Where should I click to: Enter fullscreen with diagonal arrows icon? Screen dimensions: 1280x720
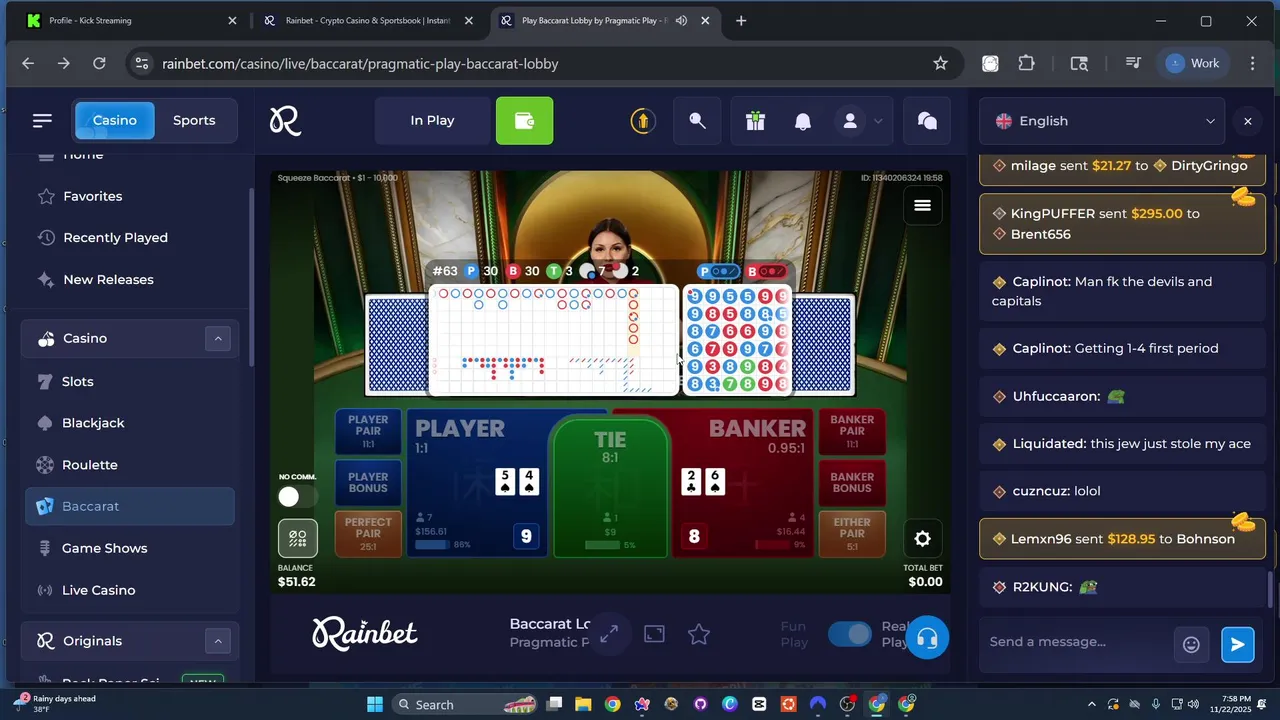tap(609, 634)
